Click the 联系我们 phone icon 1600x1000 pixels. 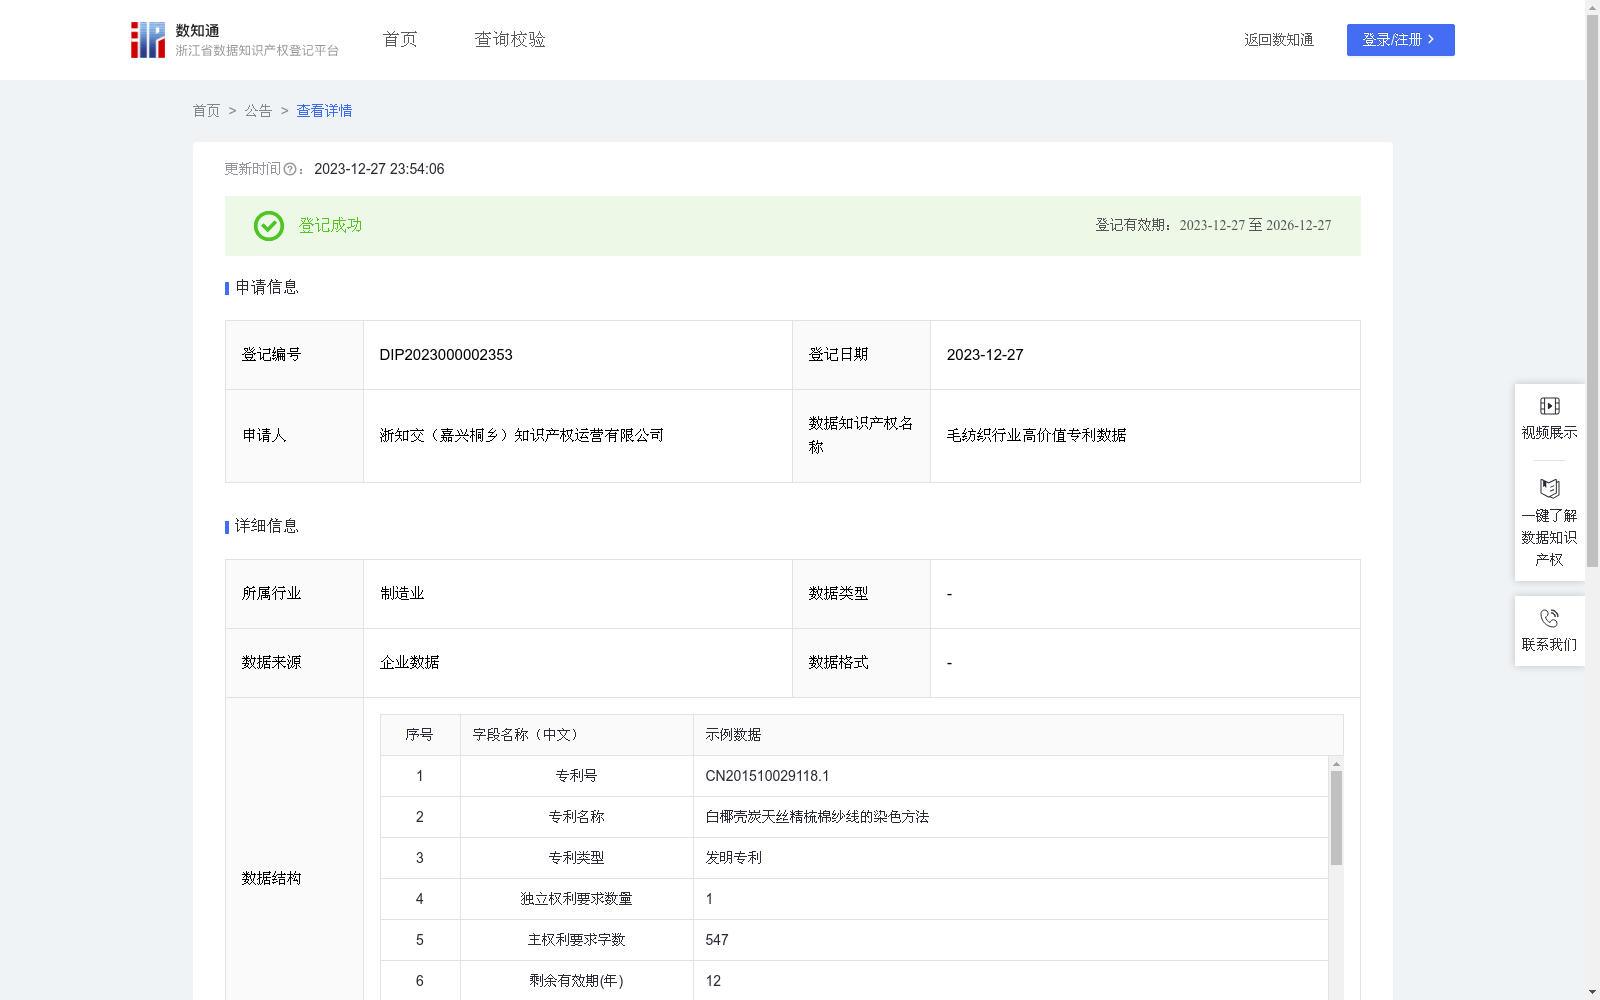click(x=1549, y=618)
